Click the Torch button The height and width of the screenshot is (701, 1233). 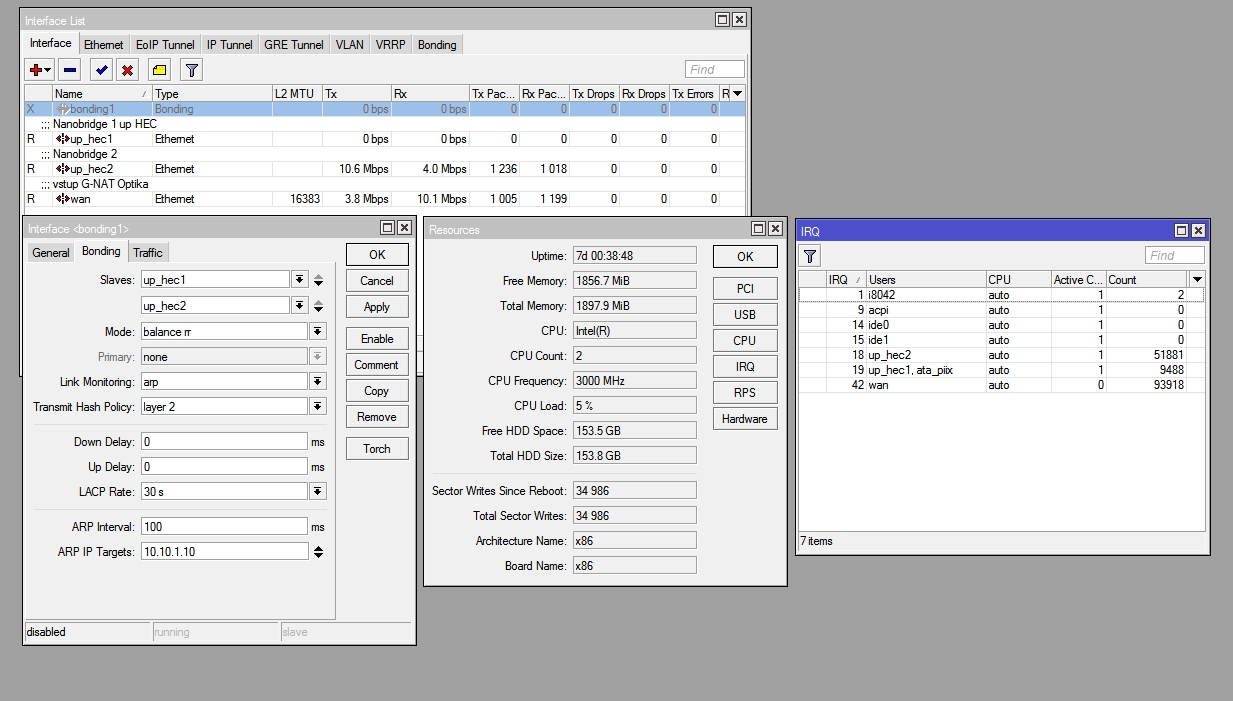(377, 449)
